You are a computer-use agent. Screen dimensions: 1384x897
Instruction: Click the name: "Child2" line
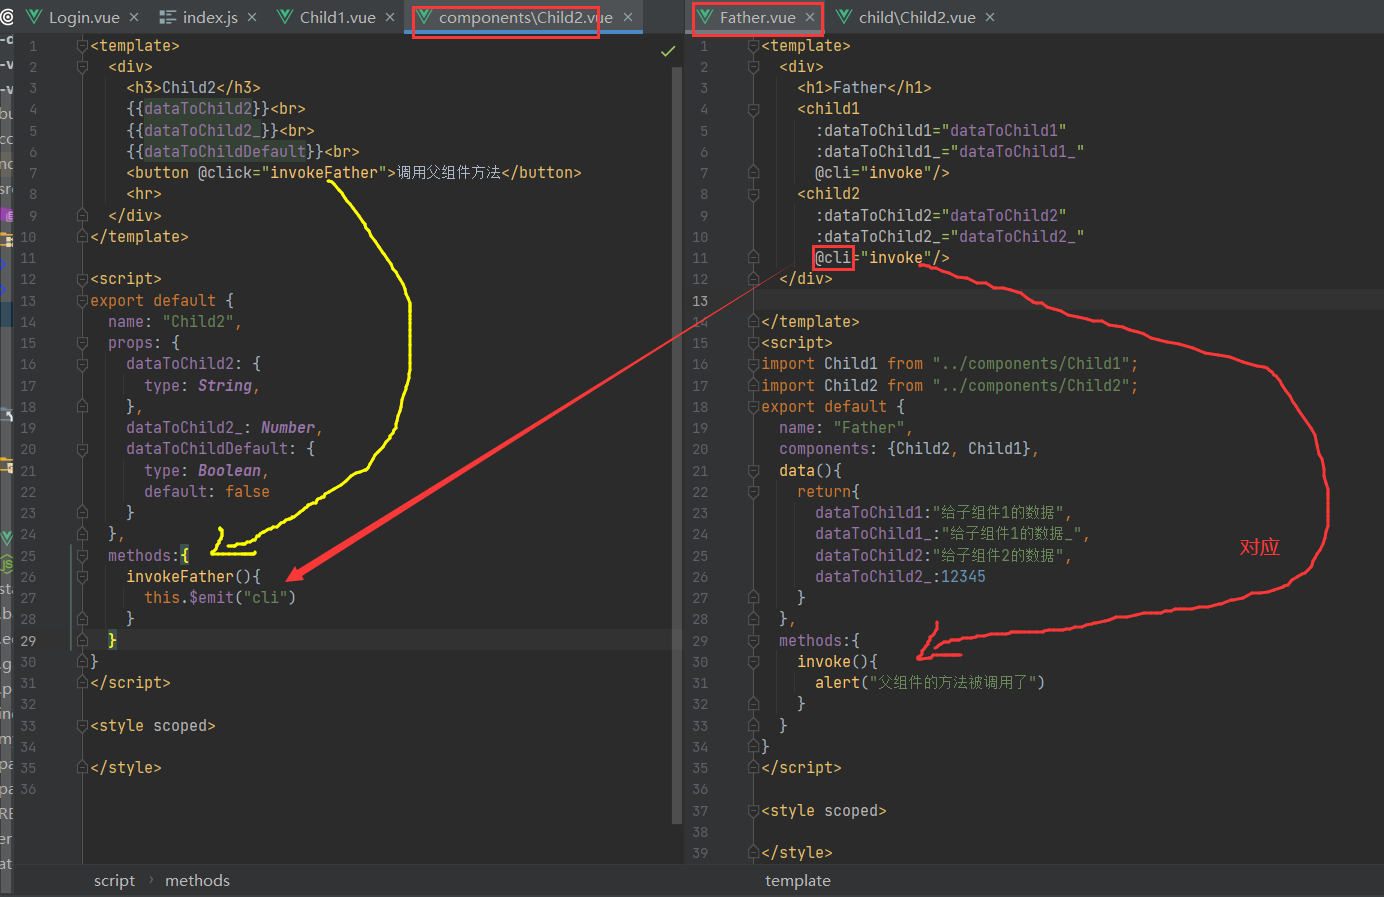point(175,322)
